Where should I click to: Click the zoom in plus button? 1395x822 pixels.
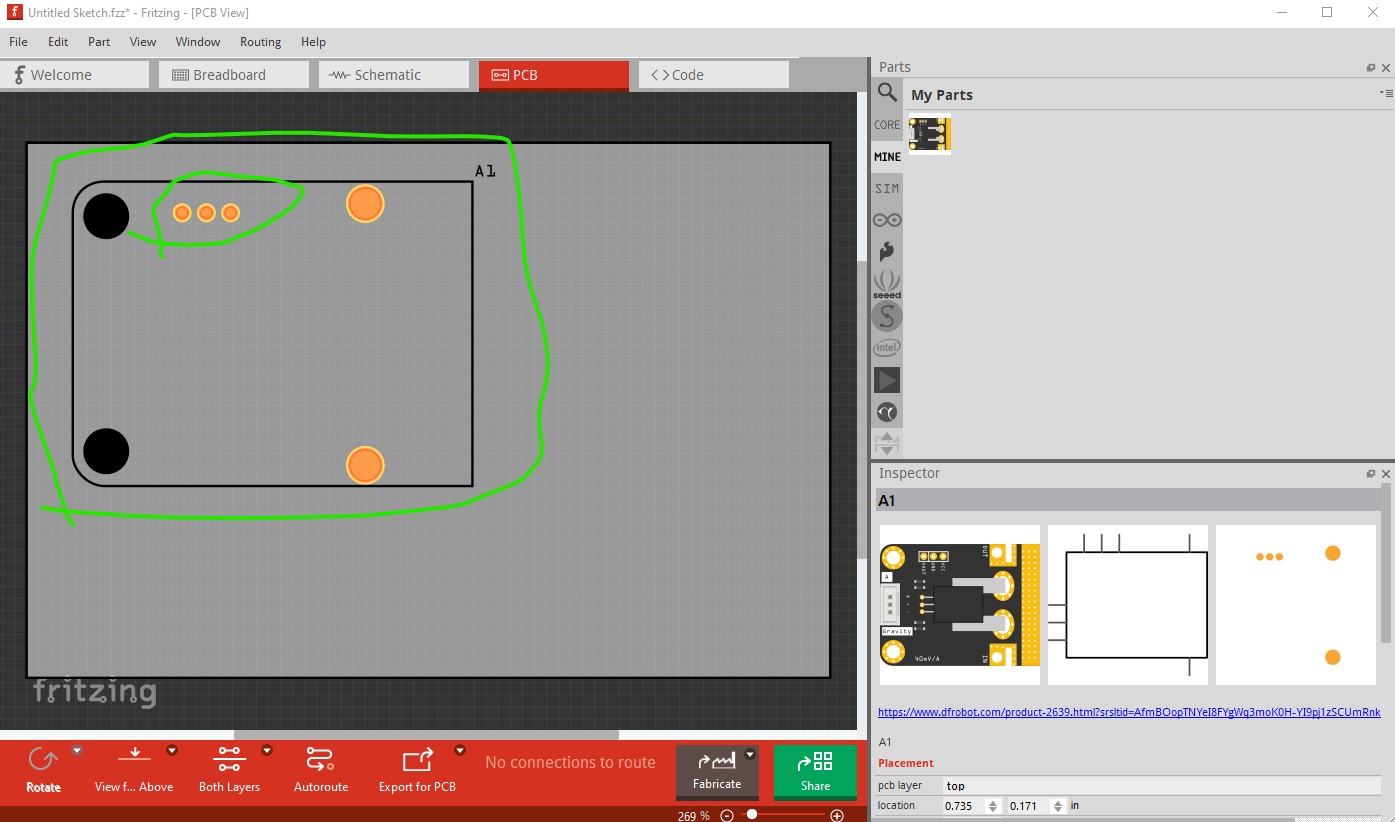(838, 816)
